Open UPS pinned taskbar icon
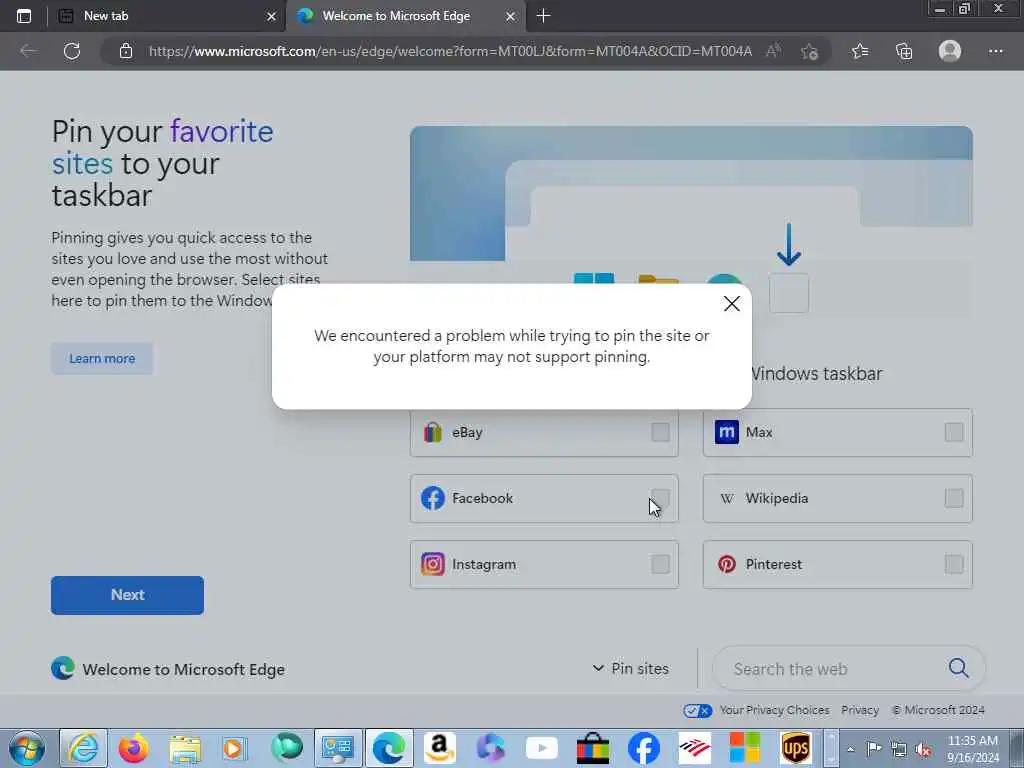Viewport: 1024px width, 768px height. tap(795, 748)
